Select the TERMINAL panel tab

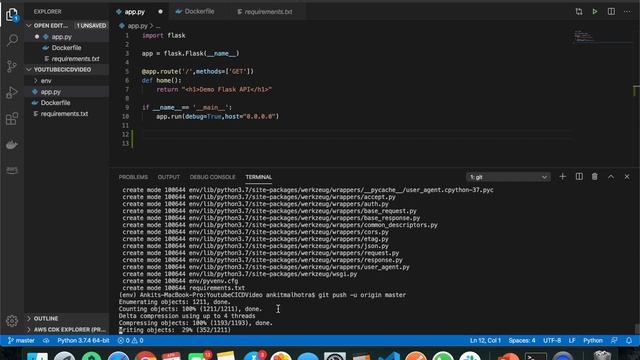click(258, 177)
